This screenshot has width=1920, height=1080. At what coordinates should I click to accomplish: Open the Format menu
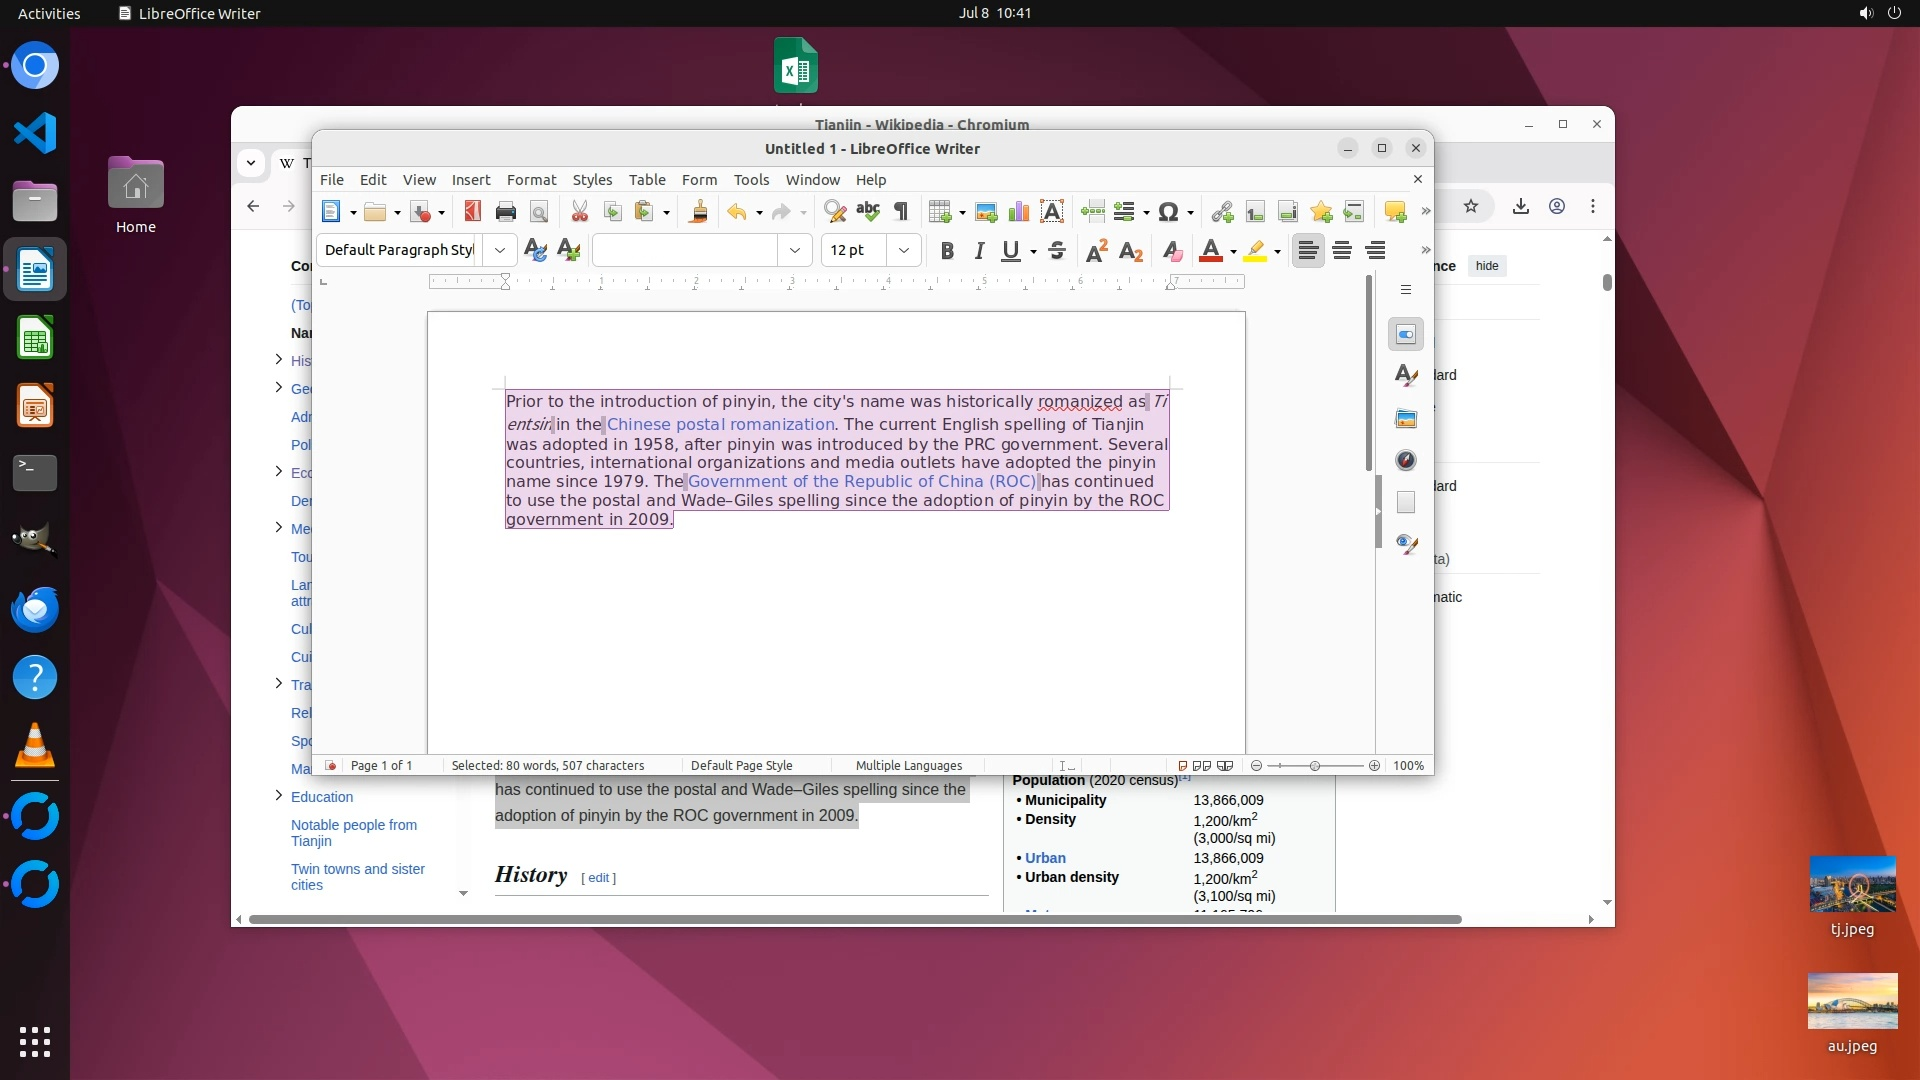pos(531,180)
